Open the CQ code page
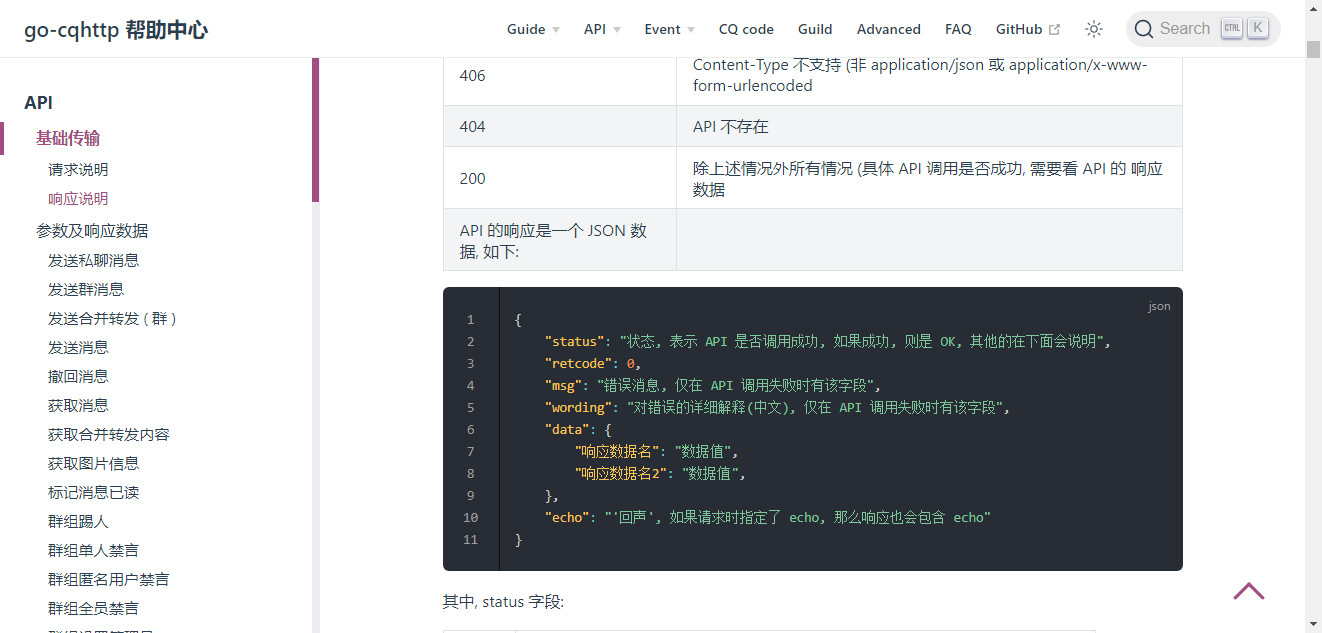The image size is (1322, 633). pos(746,29)
